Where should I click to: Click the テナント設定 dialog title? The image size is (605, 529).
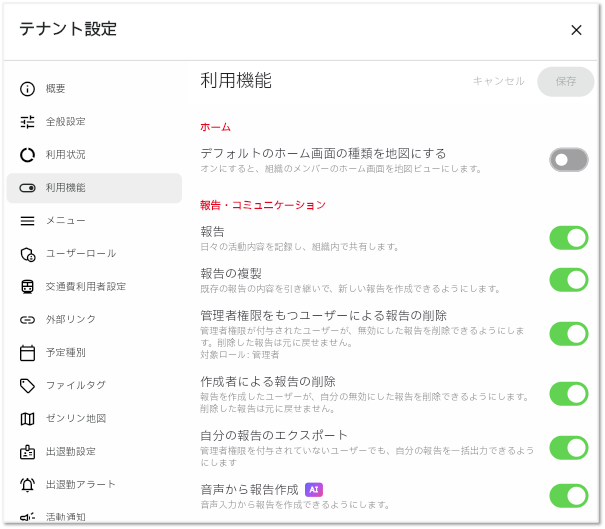68,29
